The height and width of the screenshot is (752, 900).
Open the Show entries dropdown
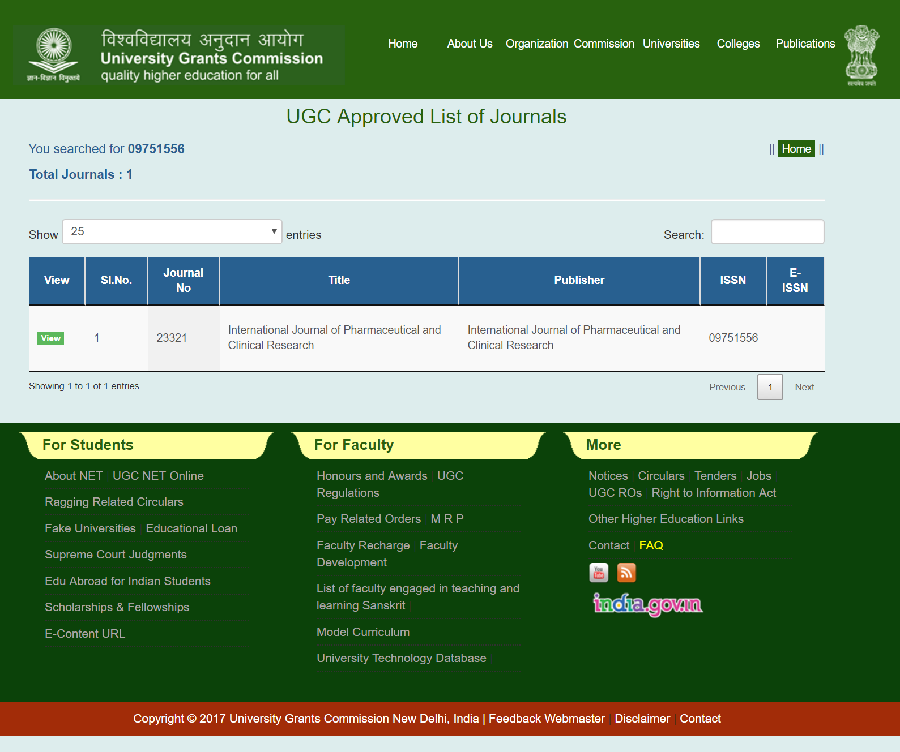coord(172,231)
